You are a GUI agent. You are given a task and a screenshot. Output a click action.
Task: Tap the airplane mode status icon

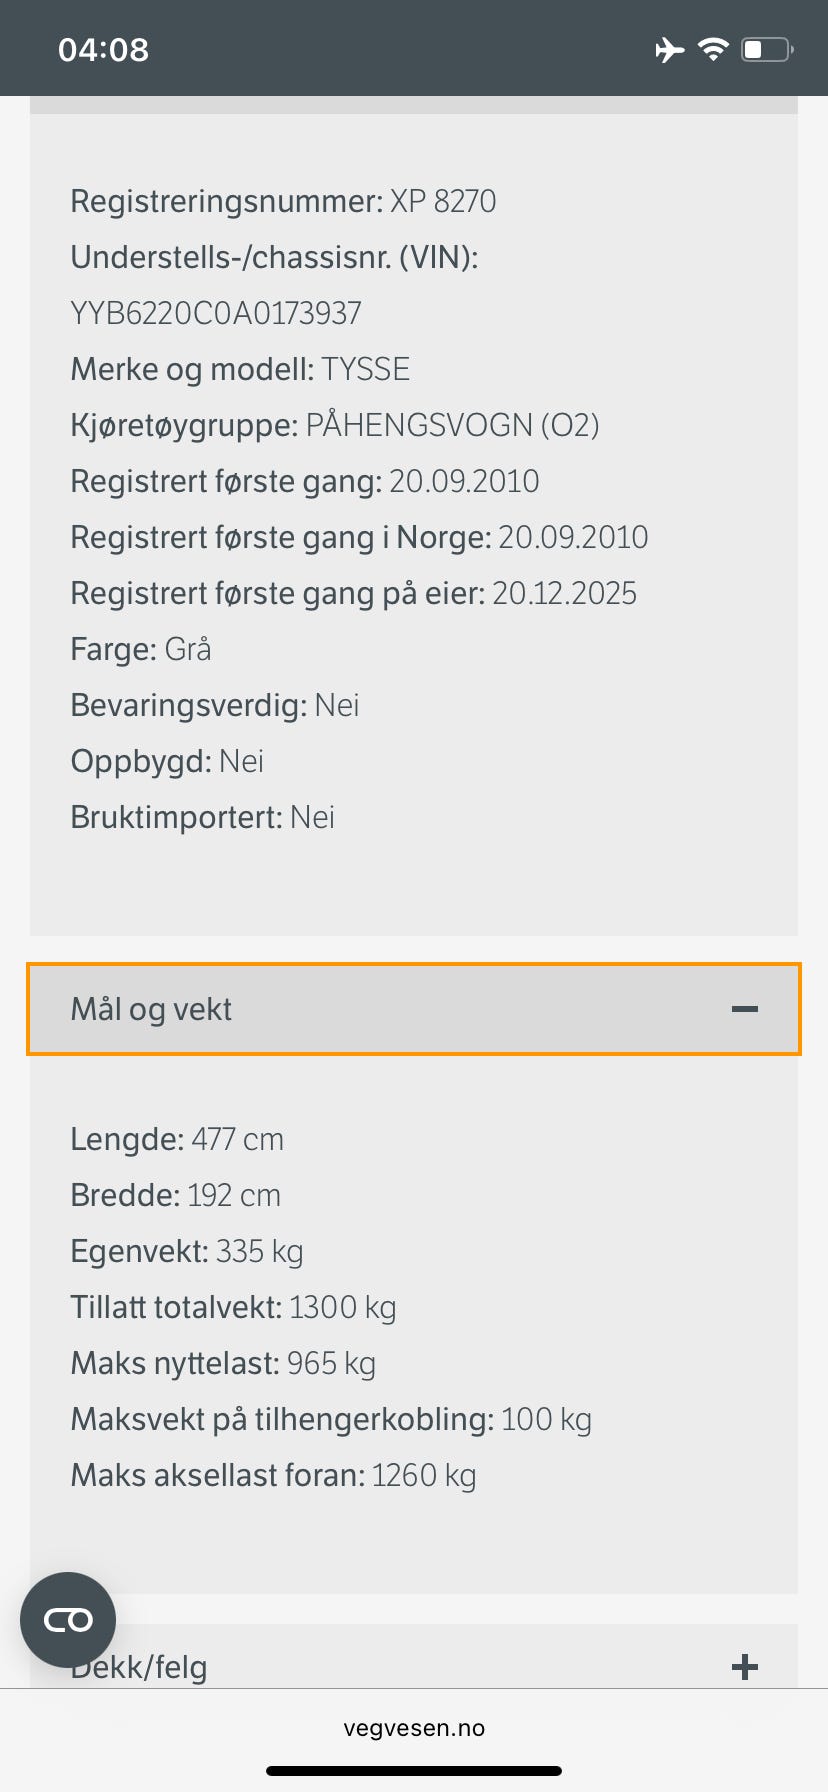(669, 49)
